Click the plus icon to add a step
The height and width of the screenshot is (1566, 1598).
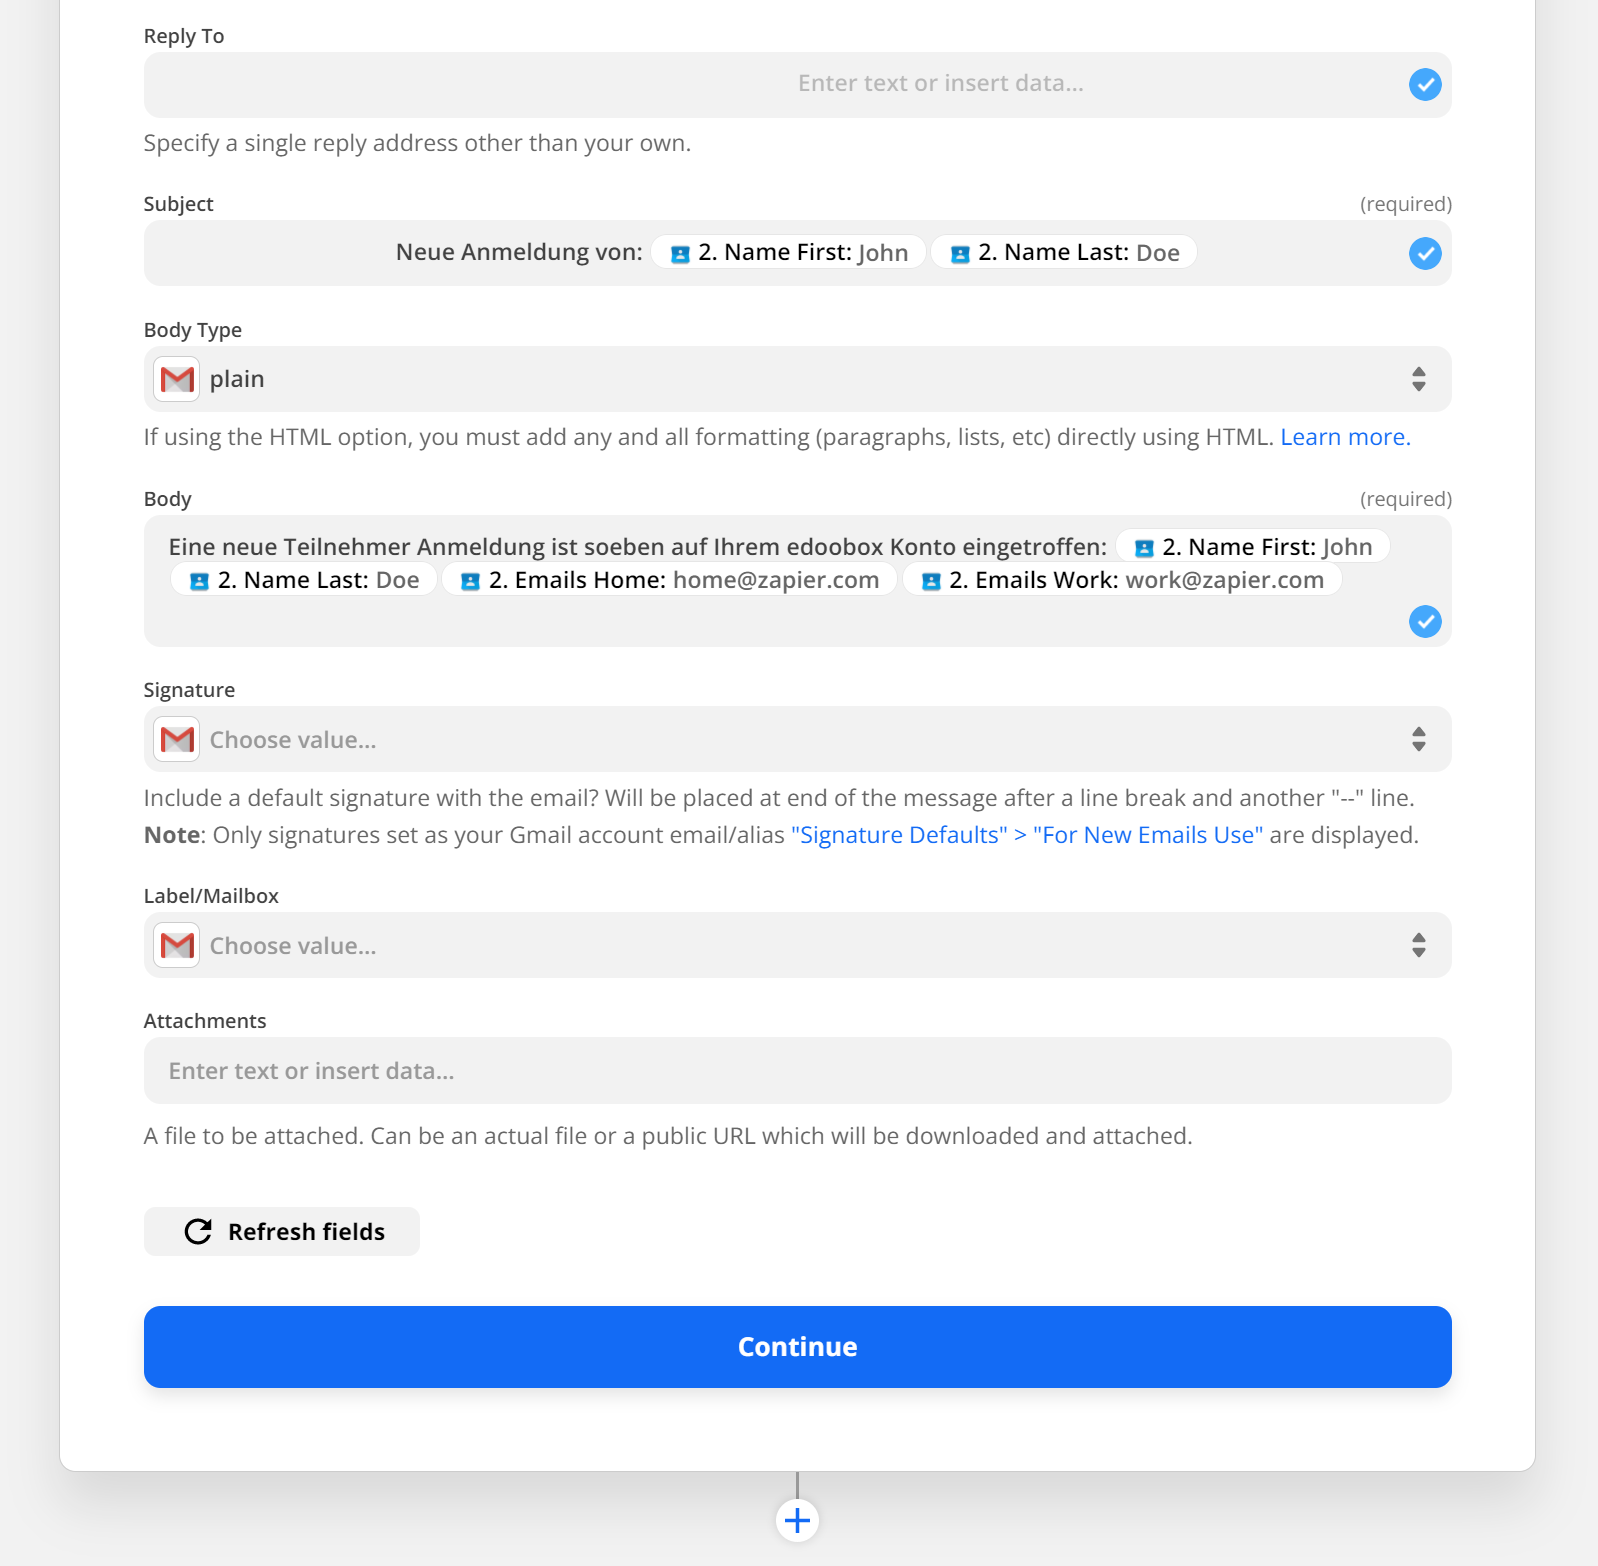[797, 1521]
